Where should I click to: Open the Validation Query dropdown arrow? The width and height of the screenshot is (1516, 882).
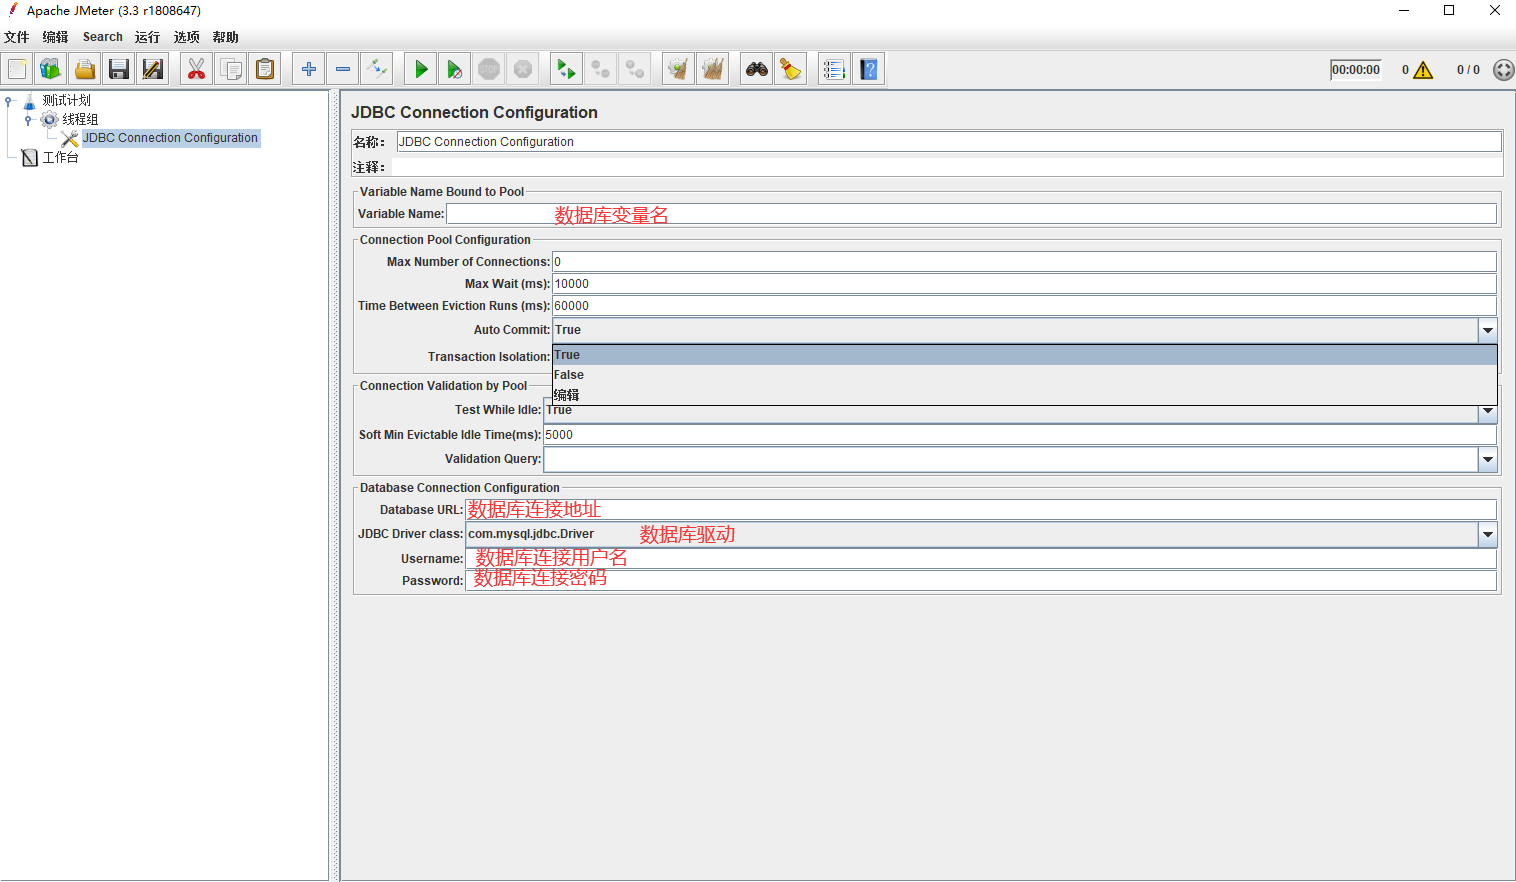click(x=1488, y=459)
